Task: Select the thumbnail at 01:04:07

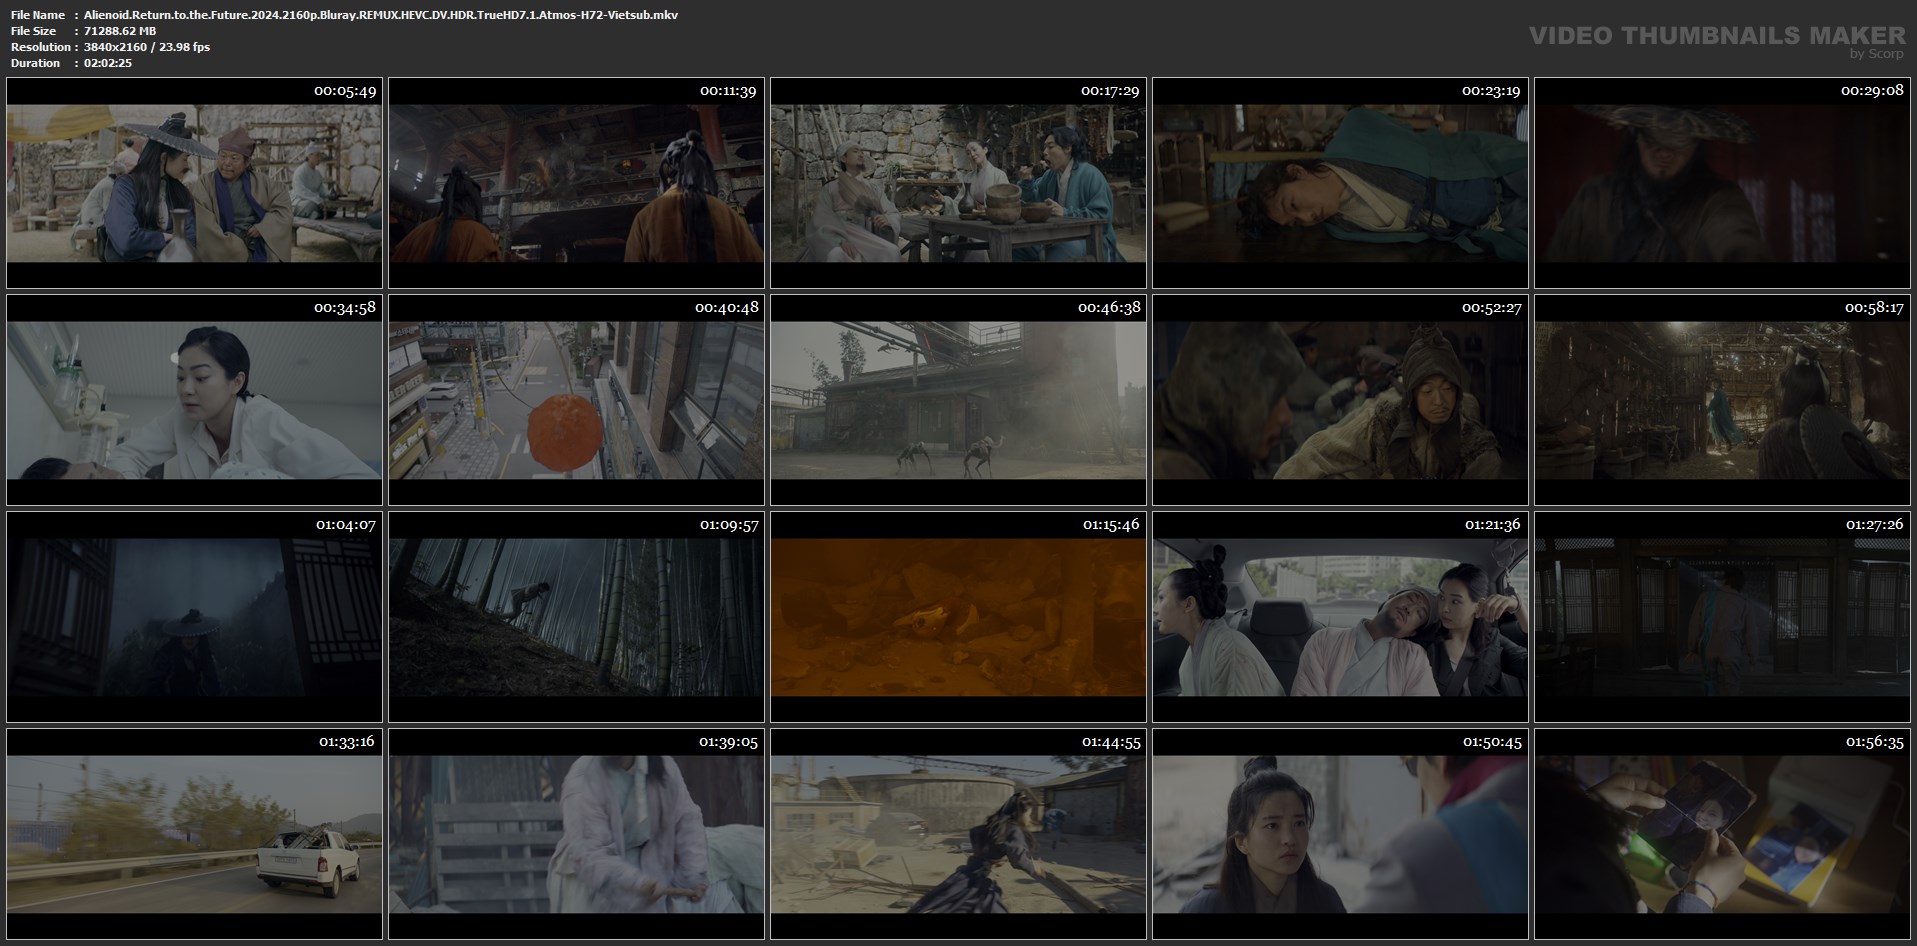Action: [x=194, y=617]
